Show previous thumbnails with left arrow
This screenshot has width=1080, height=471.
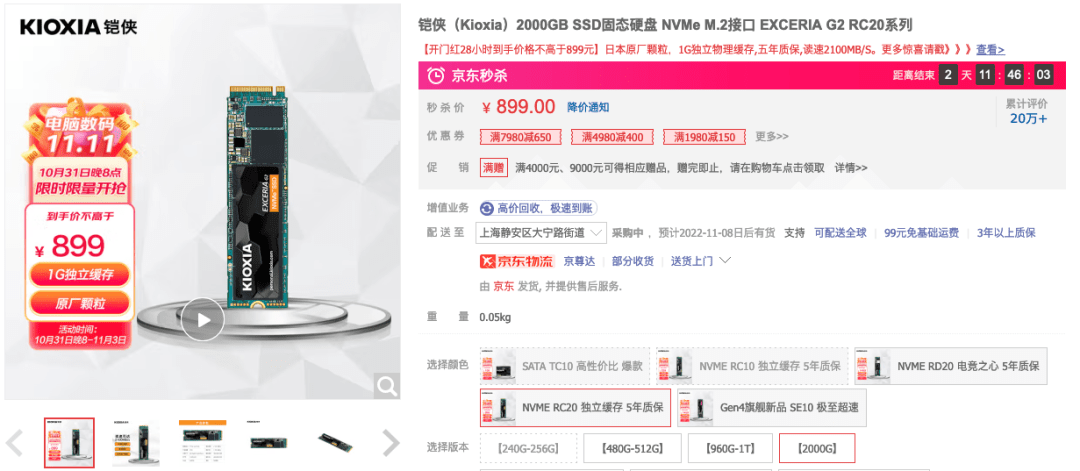14,443
